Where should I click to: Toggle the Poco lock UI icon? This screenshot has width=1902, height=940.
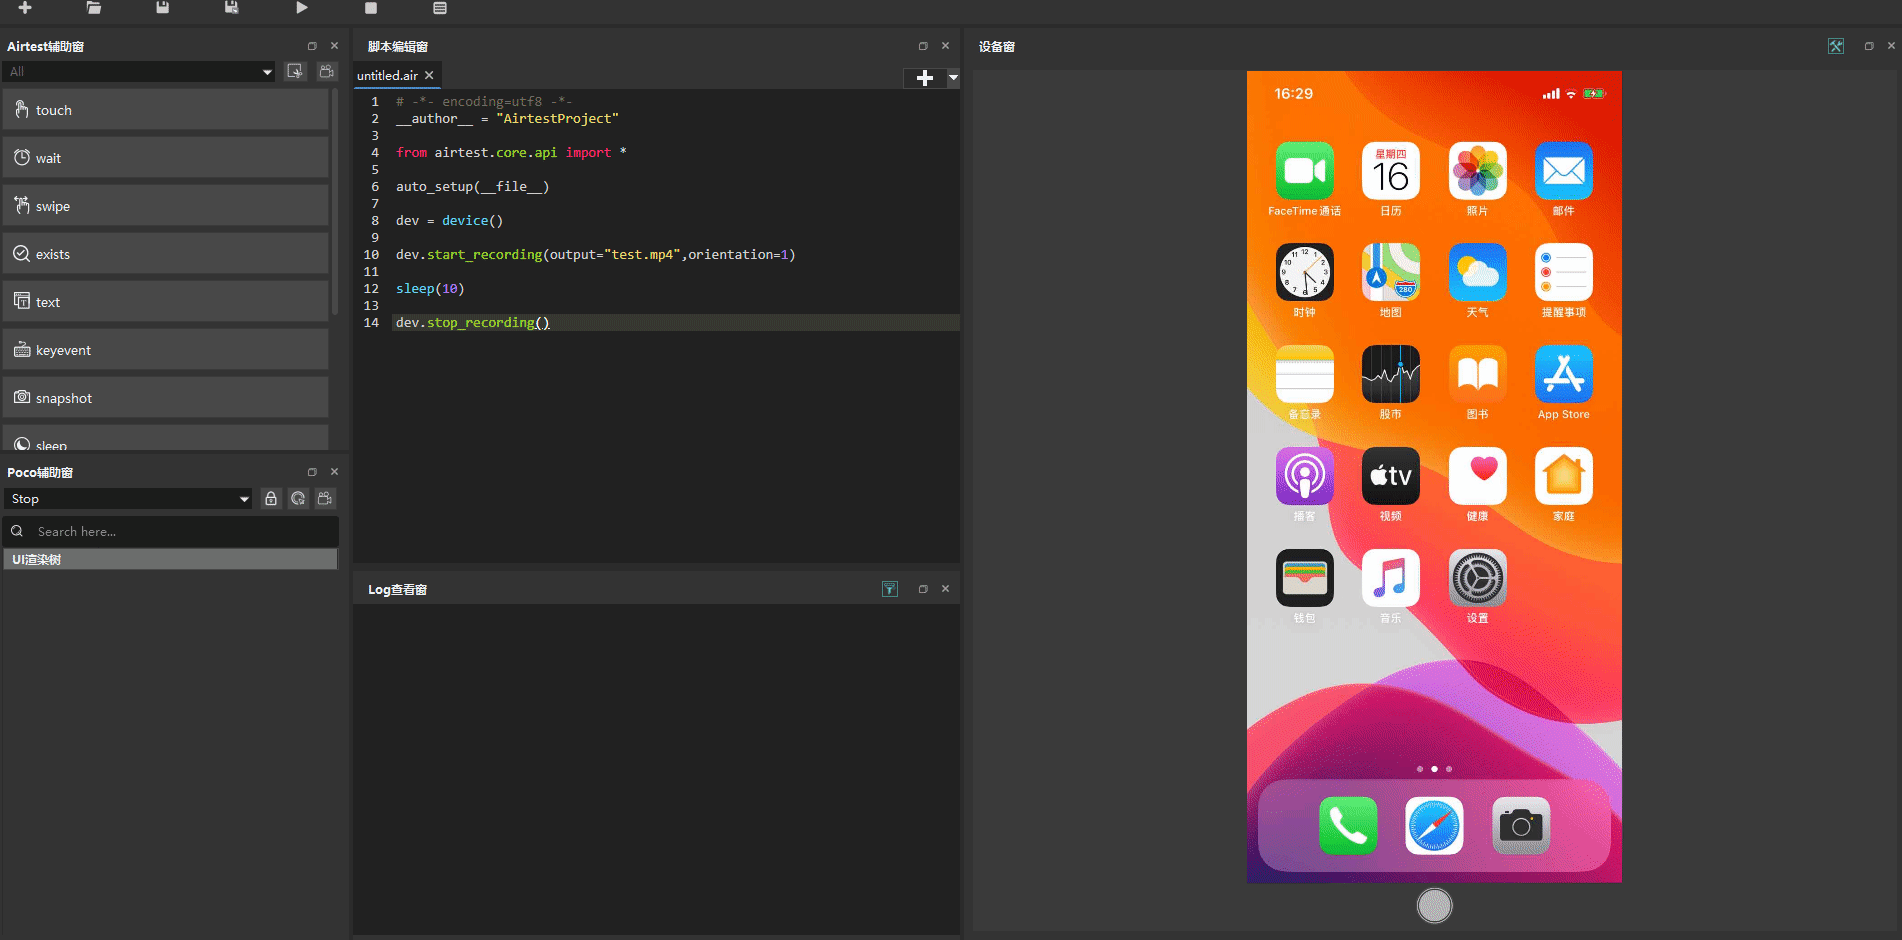[271, 498]
